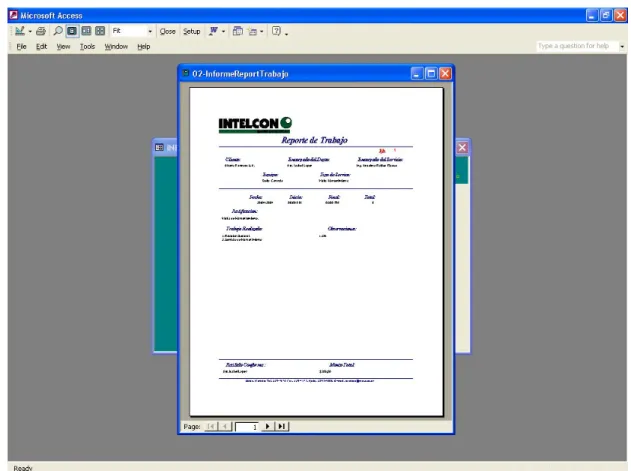Viewport: 631px width, 471px height.
Task: Open the Fit zoom combo box
Action: coord(132,31)
